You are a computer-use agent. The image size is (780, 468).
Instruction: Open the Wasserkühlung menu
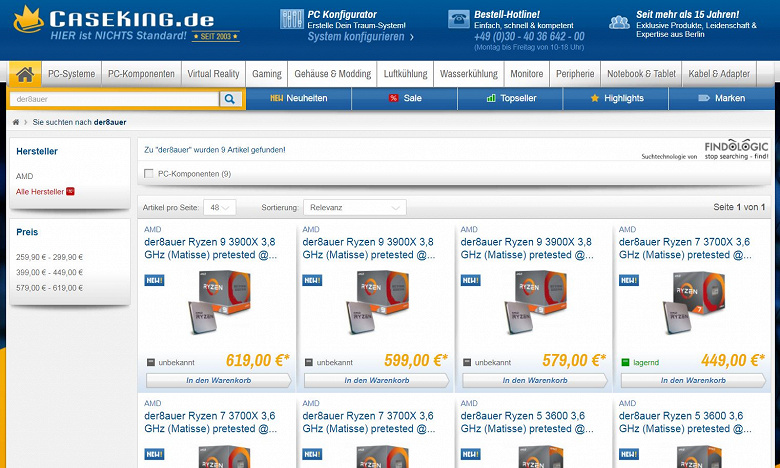click(x=469, y=74)
